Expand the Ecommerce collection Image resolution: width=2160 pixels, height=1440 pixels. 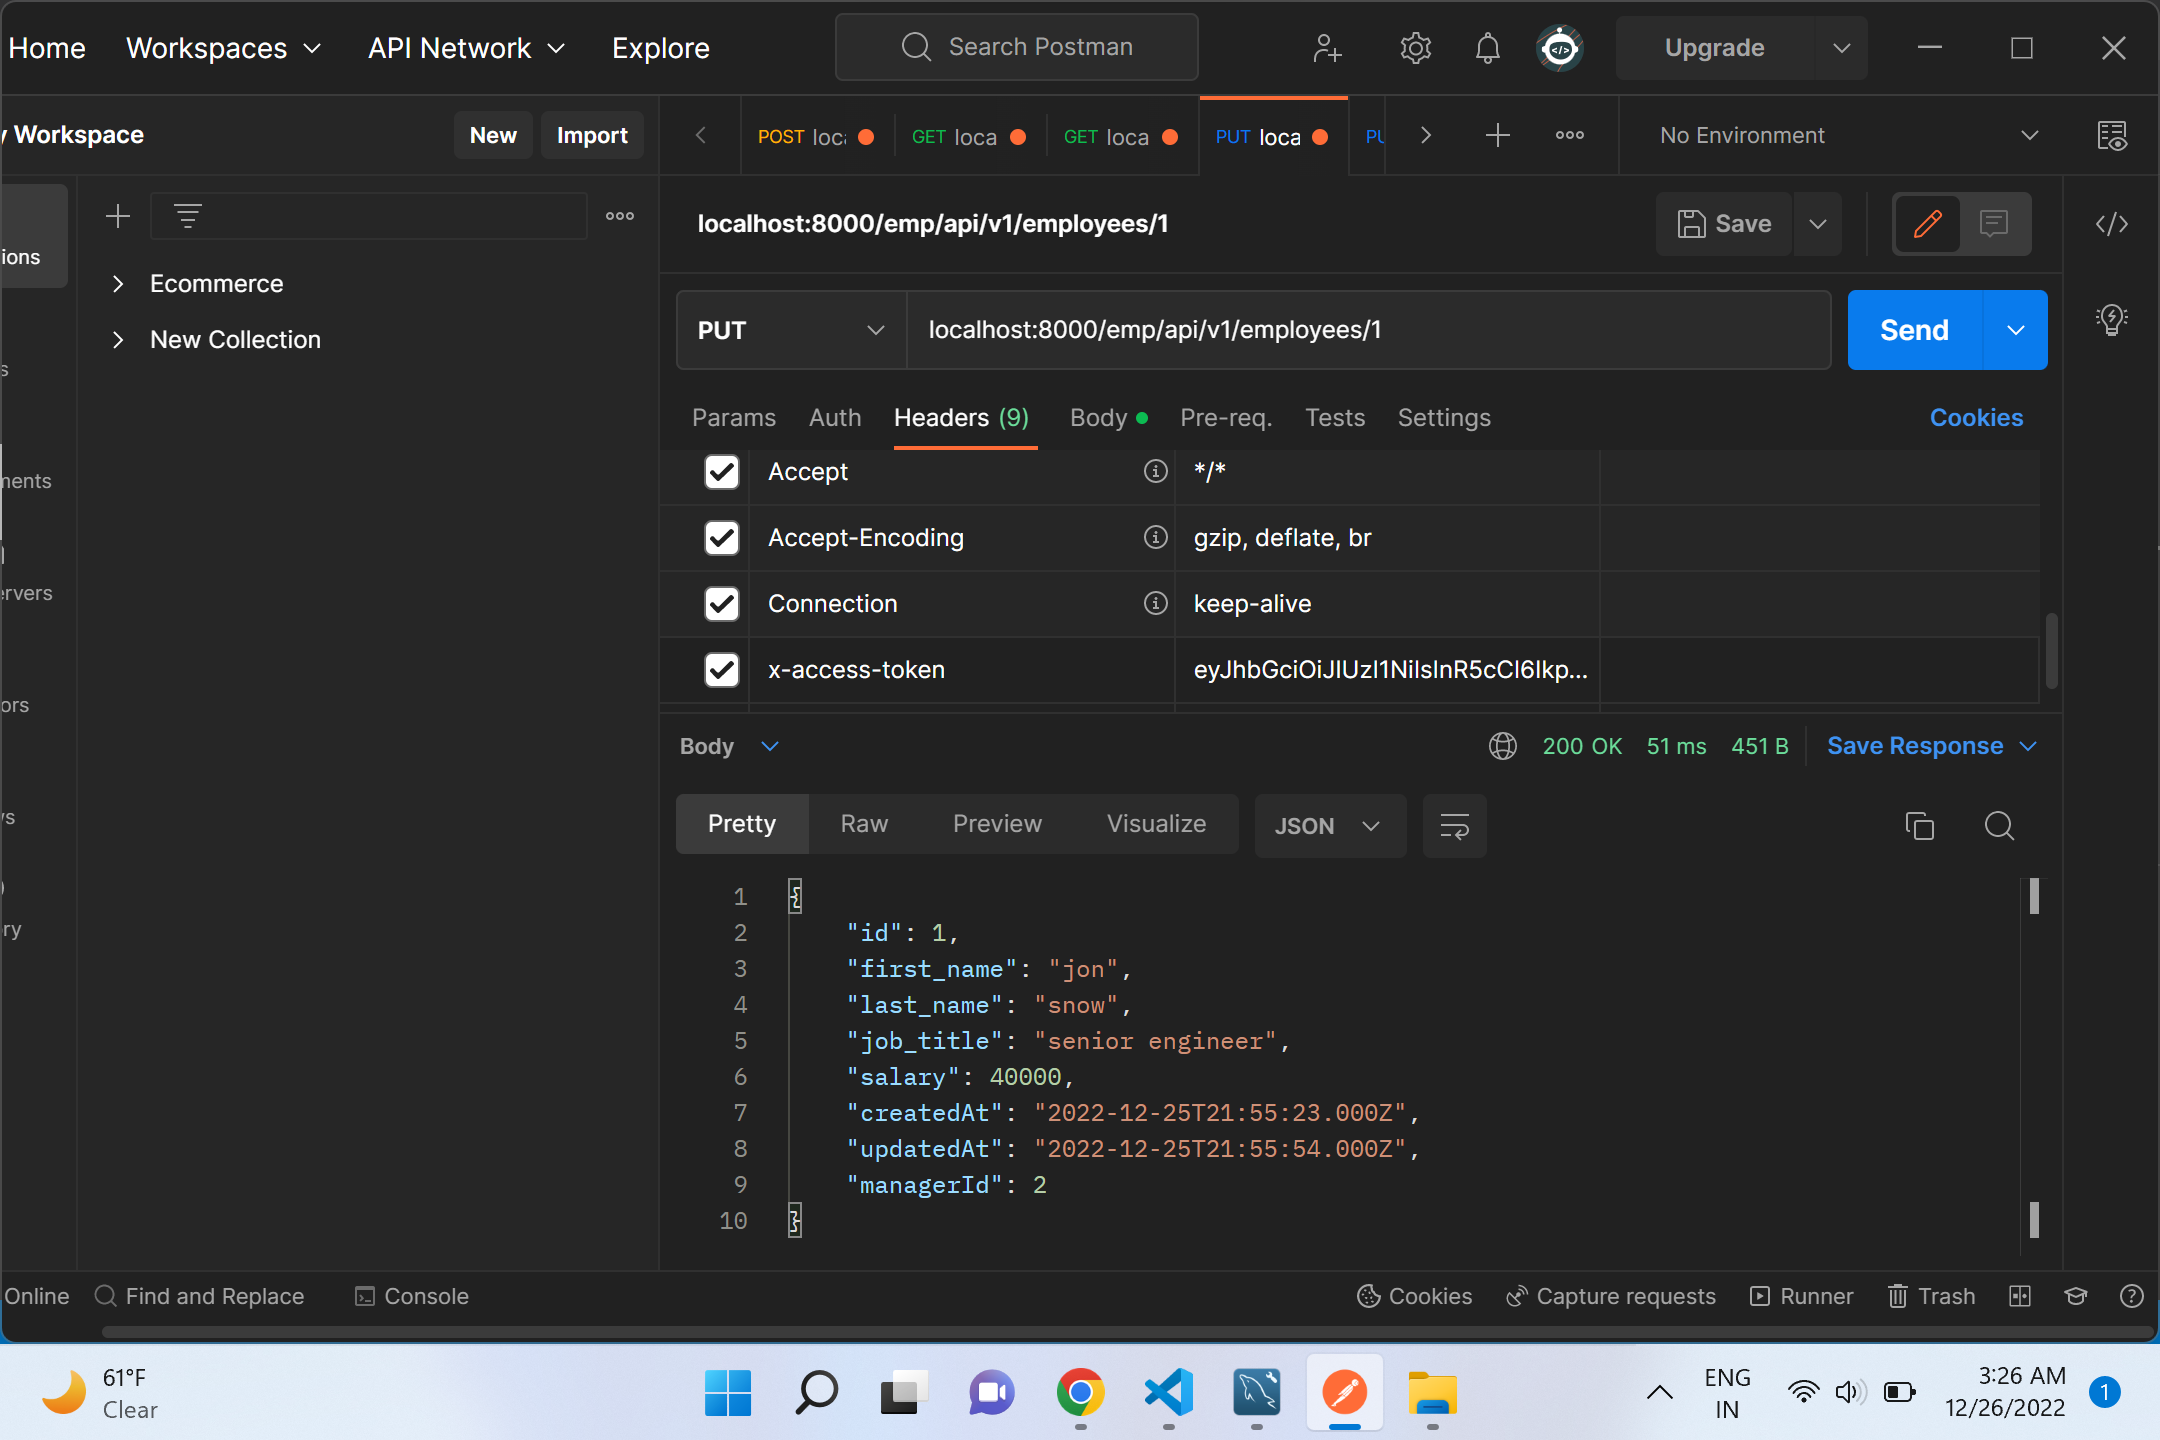point(118,283)
